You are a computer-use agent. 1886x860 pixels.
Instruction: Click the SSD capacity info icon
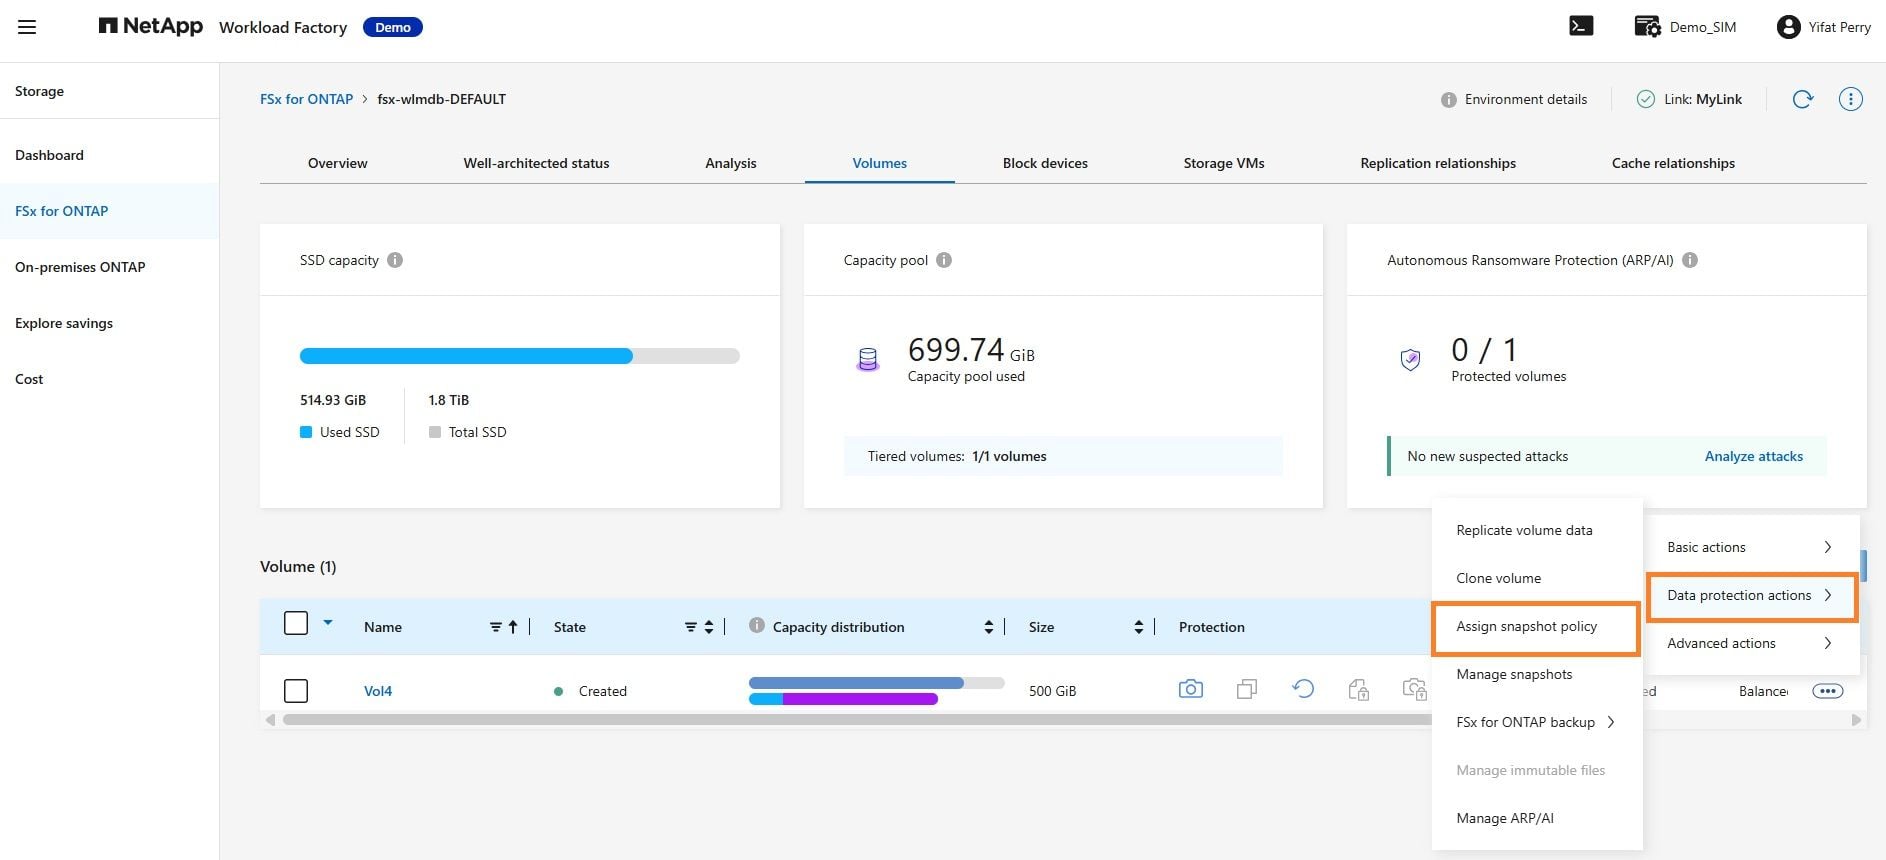pyautogui.click(x=395, y=260)
